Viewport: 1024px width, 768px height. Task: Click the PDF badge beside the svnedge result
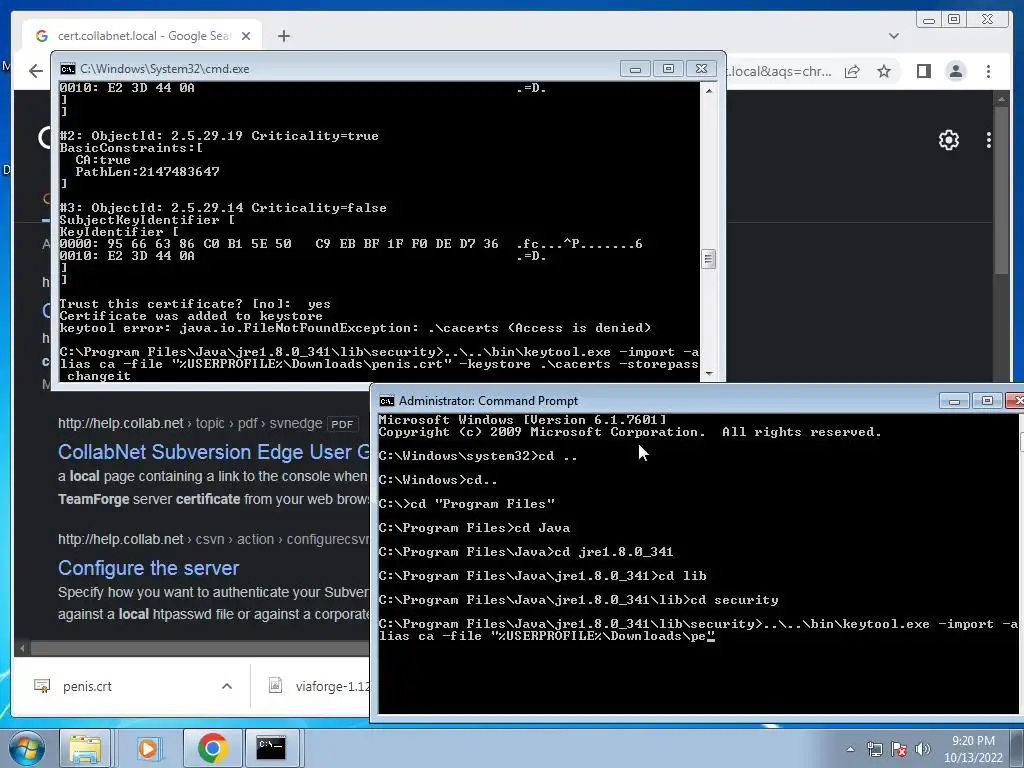click(342, 424)
